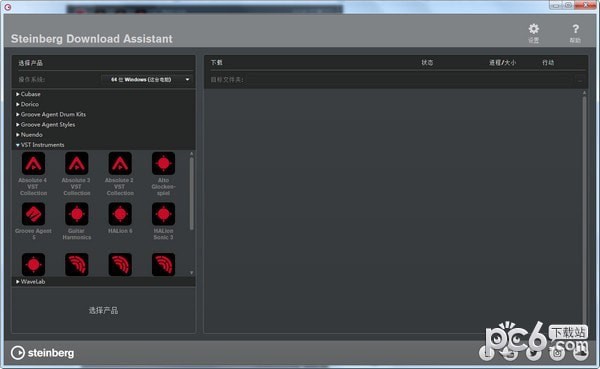The height and width of the screenshot is (369, 600).
Task: Select the Absolute 3 VST Collection icon
Action: tap(77, 163)
